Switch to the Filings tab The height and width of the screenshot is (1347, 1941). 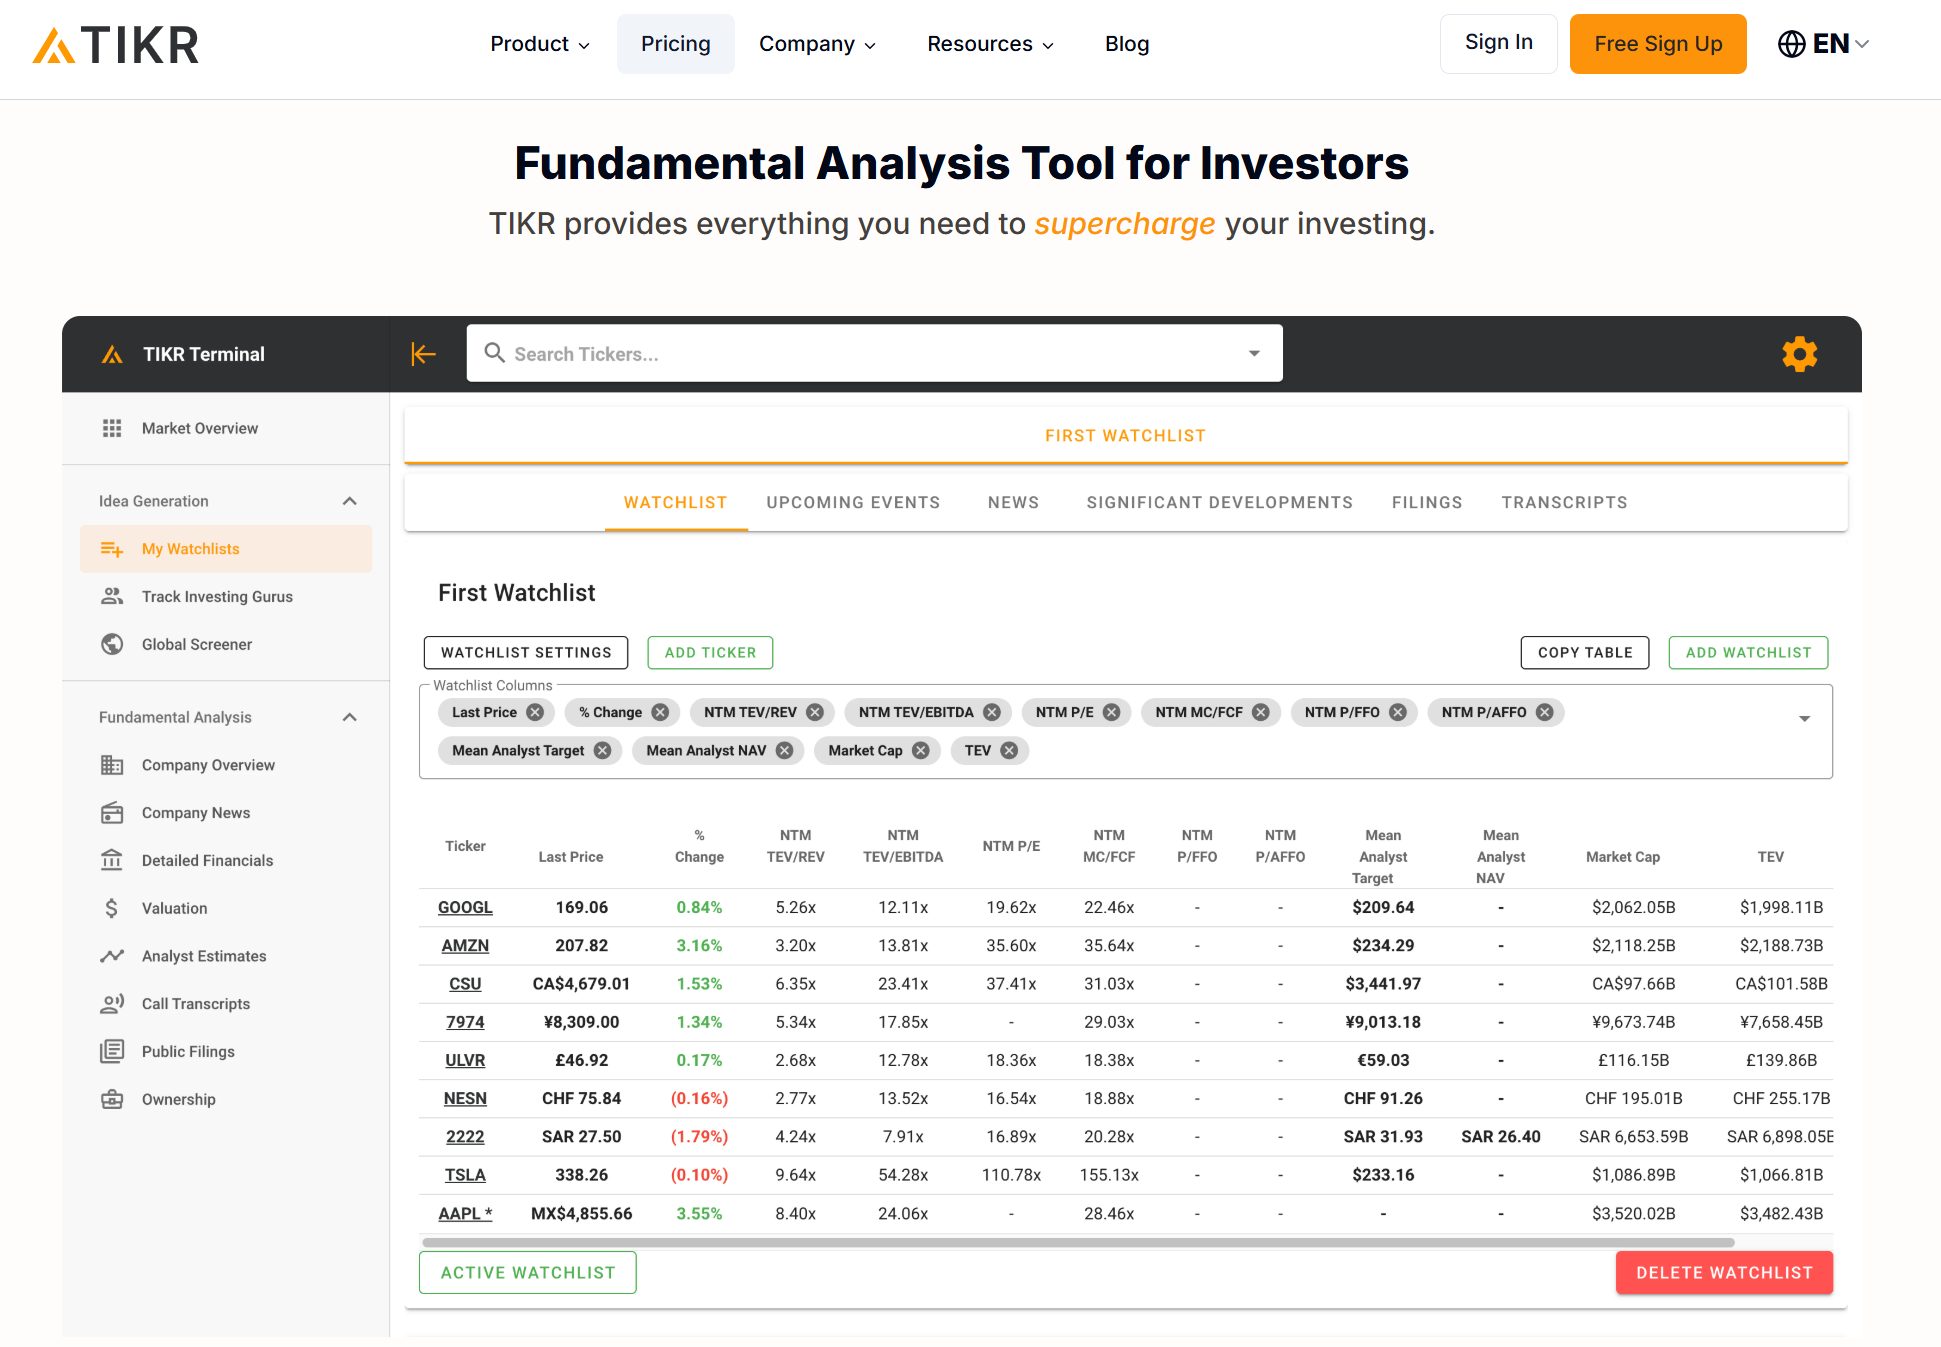(x=1427, y=503)
